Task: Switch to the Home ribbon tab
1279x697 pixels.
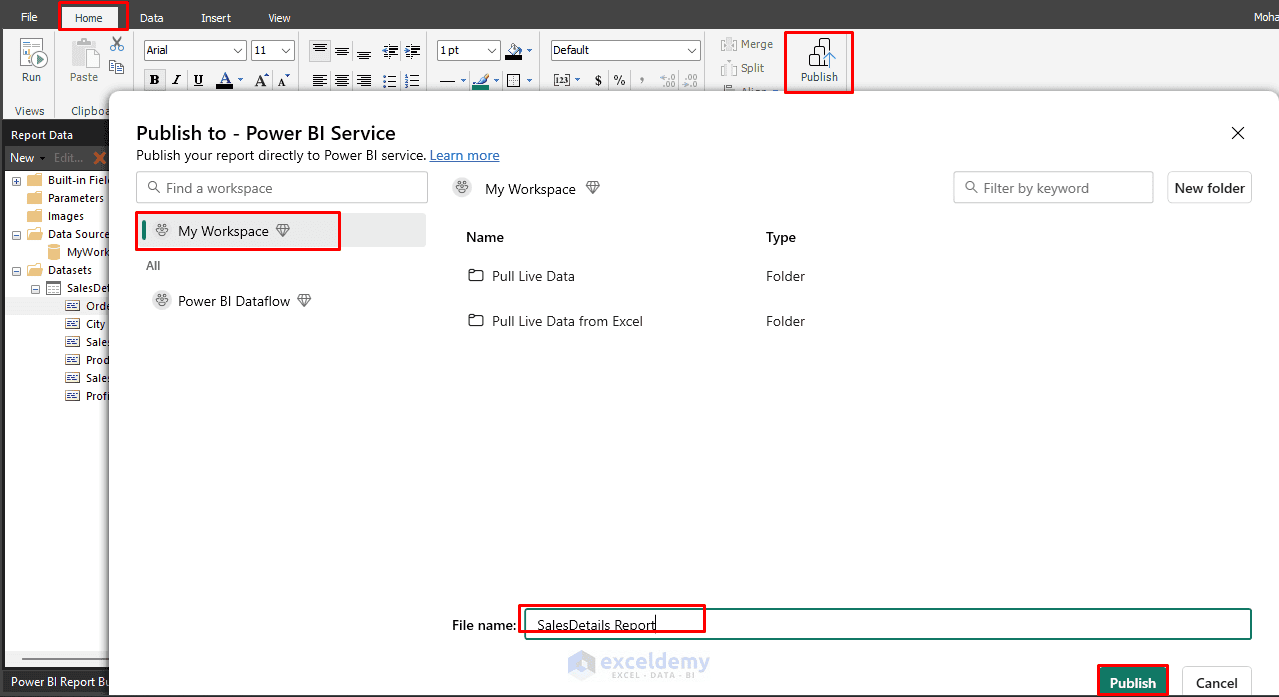Action: point(89,18)
